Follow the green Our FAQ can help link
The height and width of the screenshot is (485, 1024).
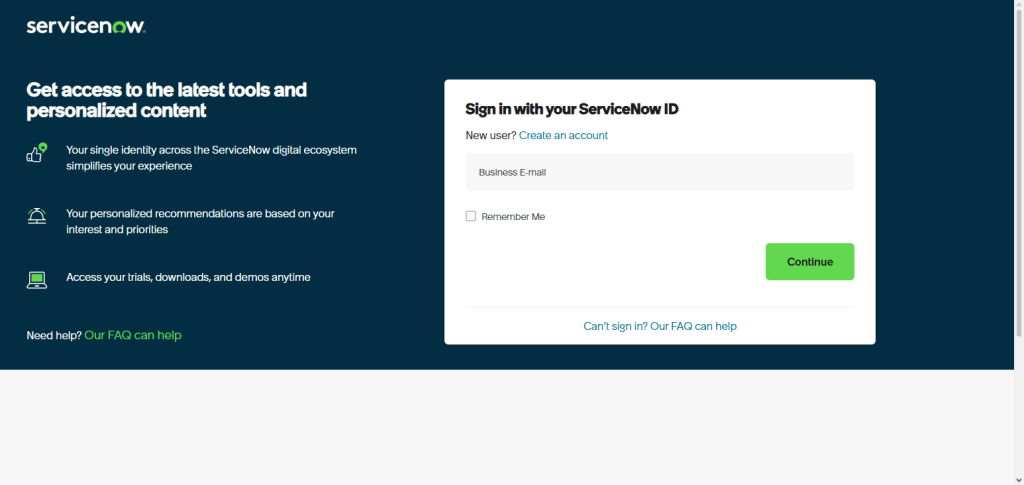133,335
